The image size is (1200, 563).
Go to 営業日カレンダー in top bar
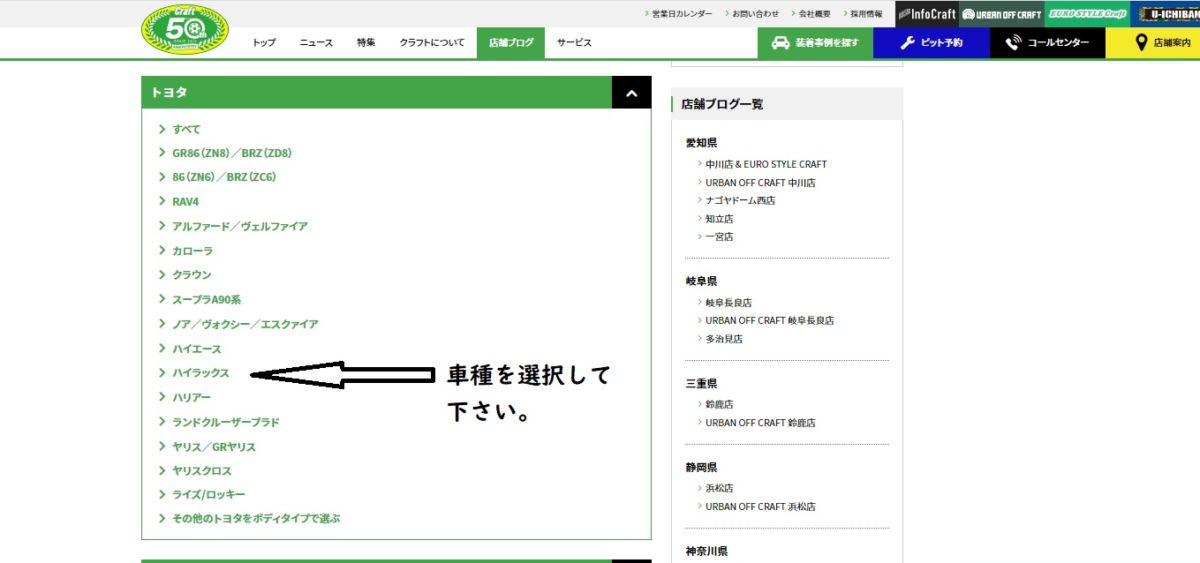point(682,14)
